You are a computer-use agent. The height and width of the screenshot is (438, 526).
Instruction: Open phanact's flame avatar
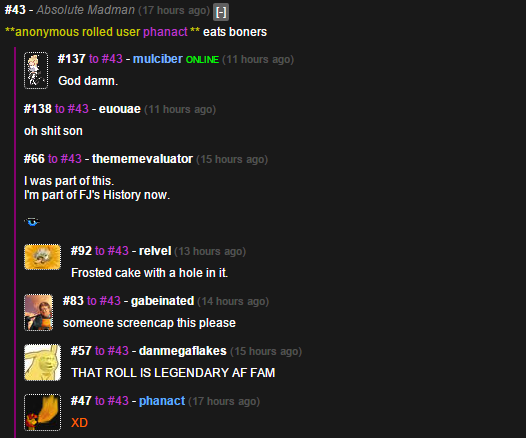(43, 413)
